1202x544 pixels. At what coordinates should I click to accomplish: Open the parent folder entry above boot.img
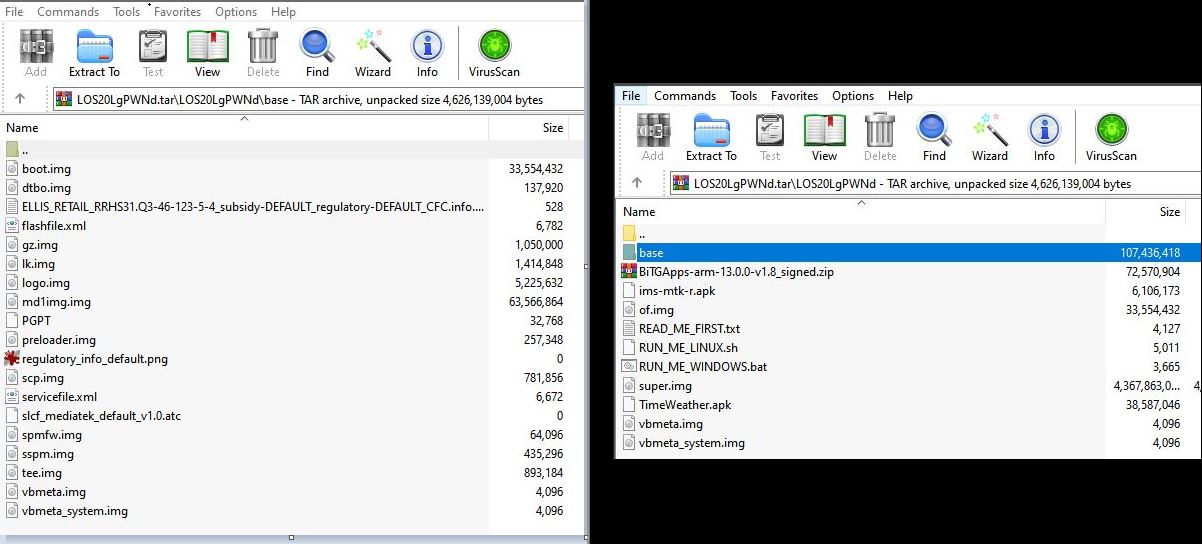coord(24,150)
